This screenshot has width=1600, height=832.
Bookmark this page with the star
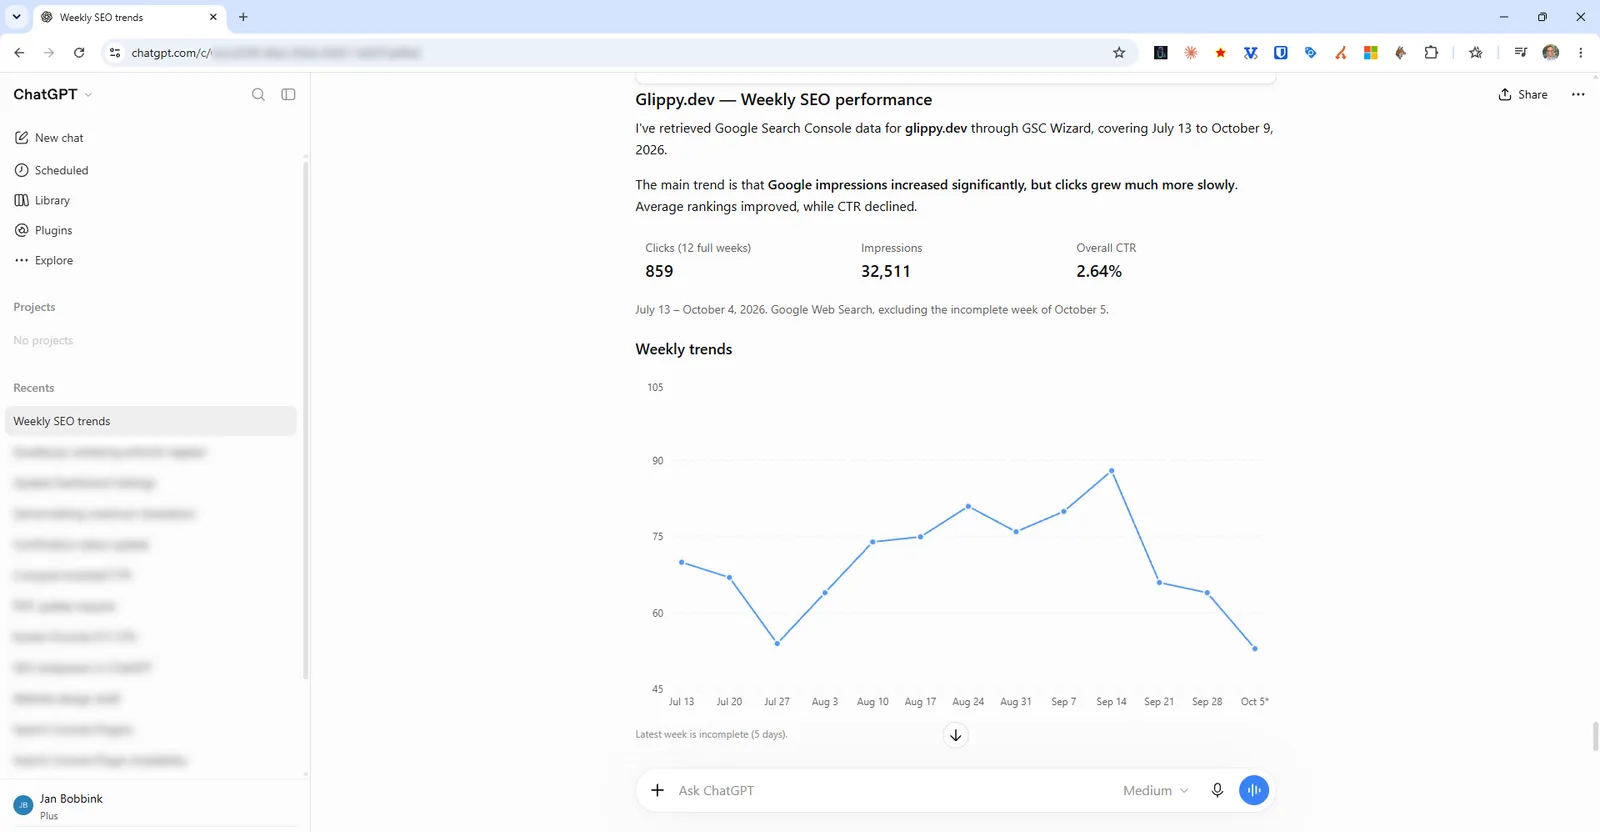click(x=1119, y=53)
